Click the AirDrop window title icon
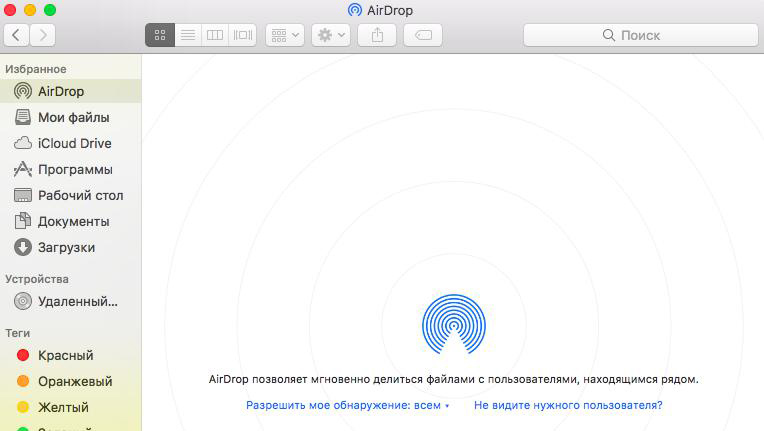The width and height of the screenshot is (764, 431). tap(355, 10)
